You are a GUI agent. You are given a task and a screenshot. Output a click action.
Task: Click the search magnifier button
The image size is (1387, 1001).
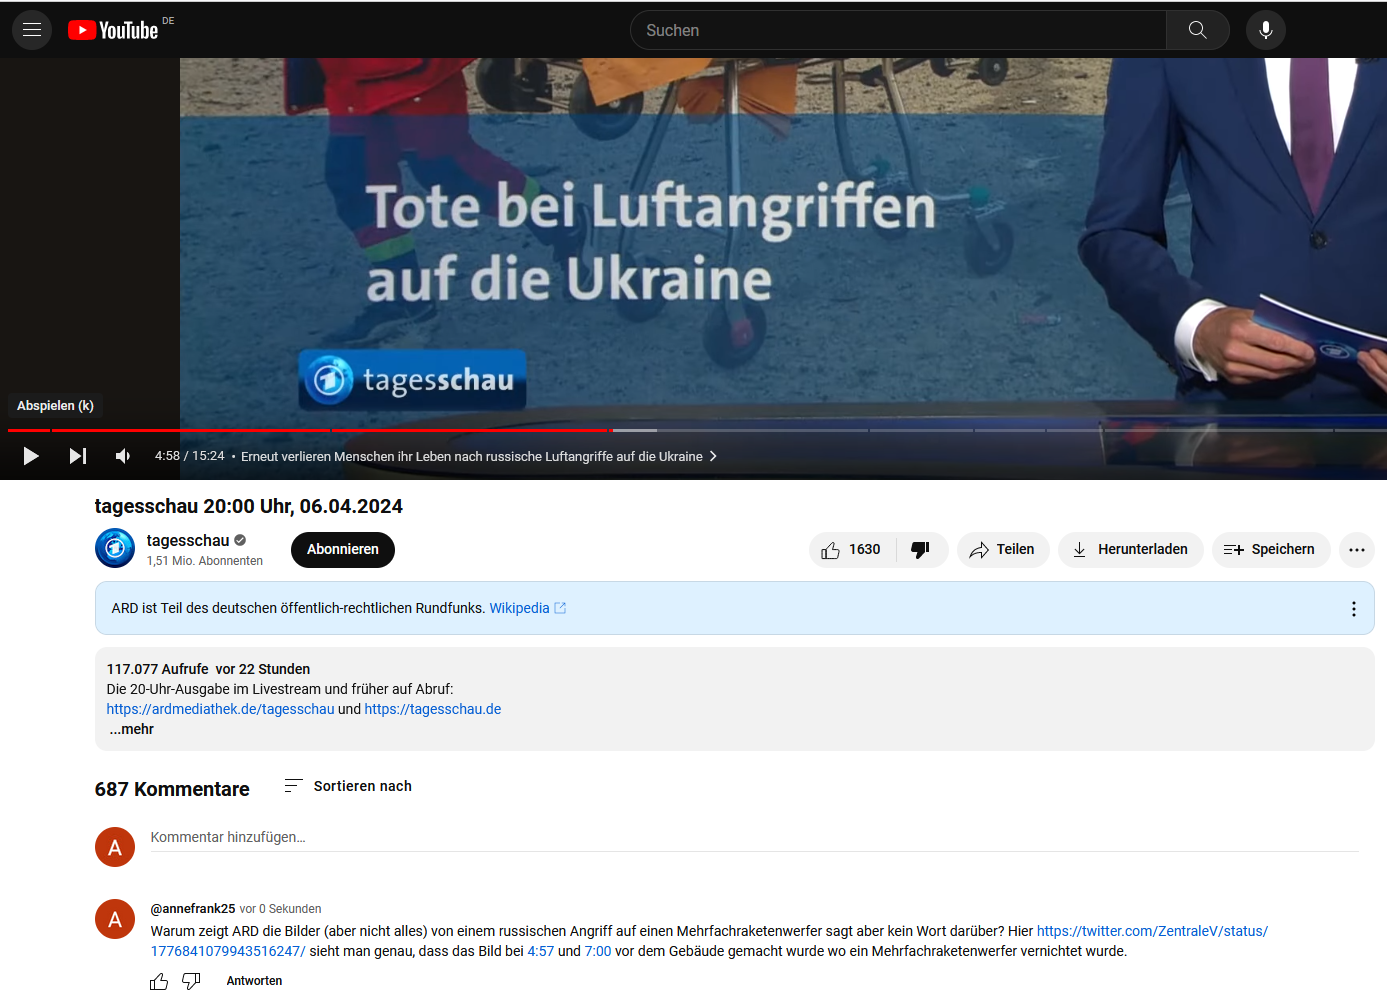pyautogui.click(x=1197, y=30)
